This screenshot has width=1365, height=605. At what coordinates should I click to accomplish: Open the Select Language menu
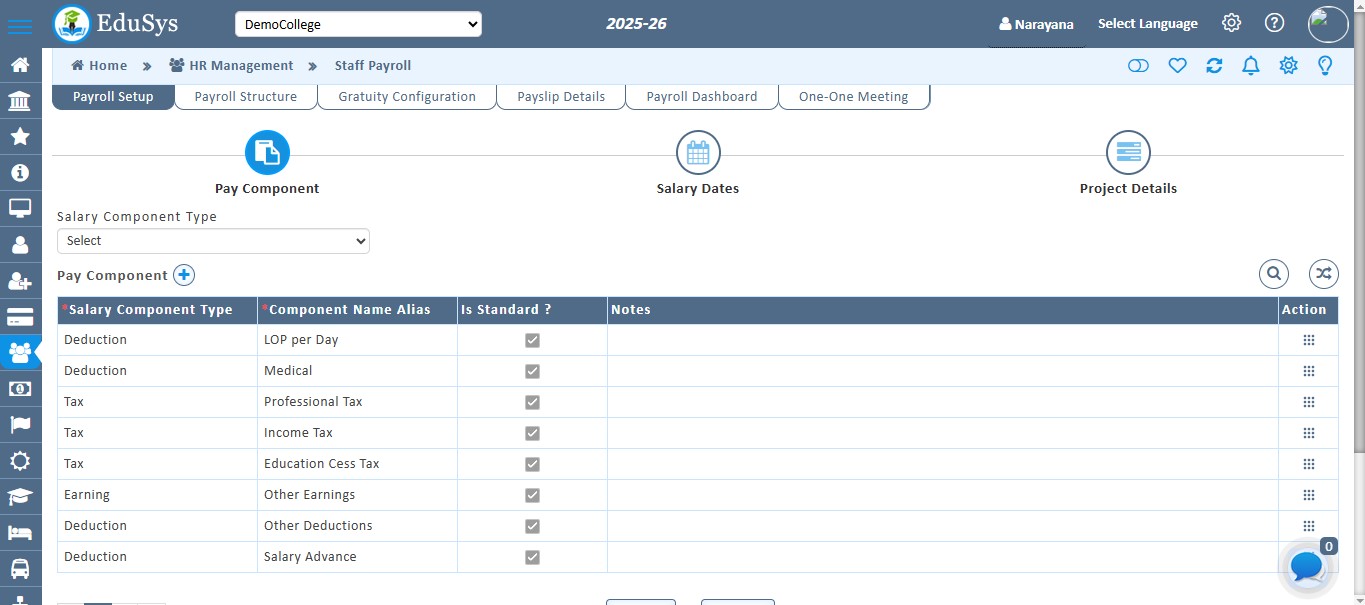(x=1147, y=23)
